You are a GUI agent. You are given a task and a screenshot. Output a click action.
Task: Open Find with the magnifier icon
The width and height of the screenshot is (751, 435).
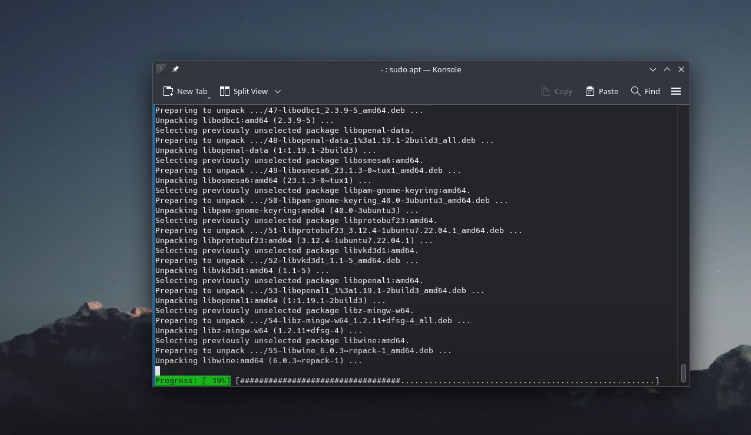click(x=645, y=91)
